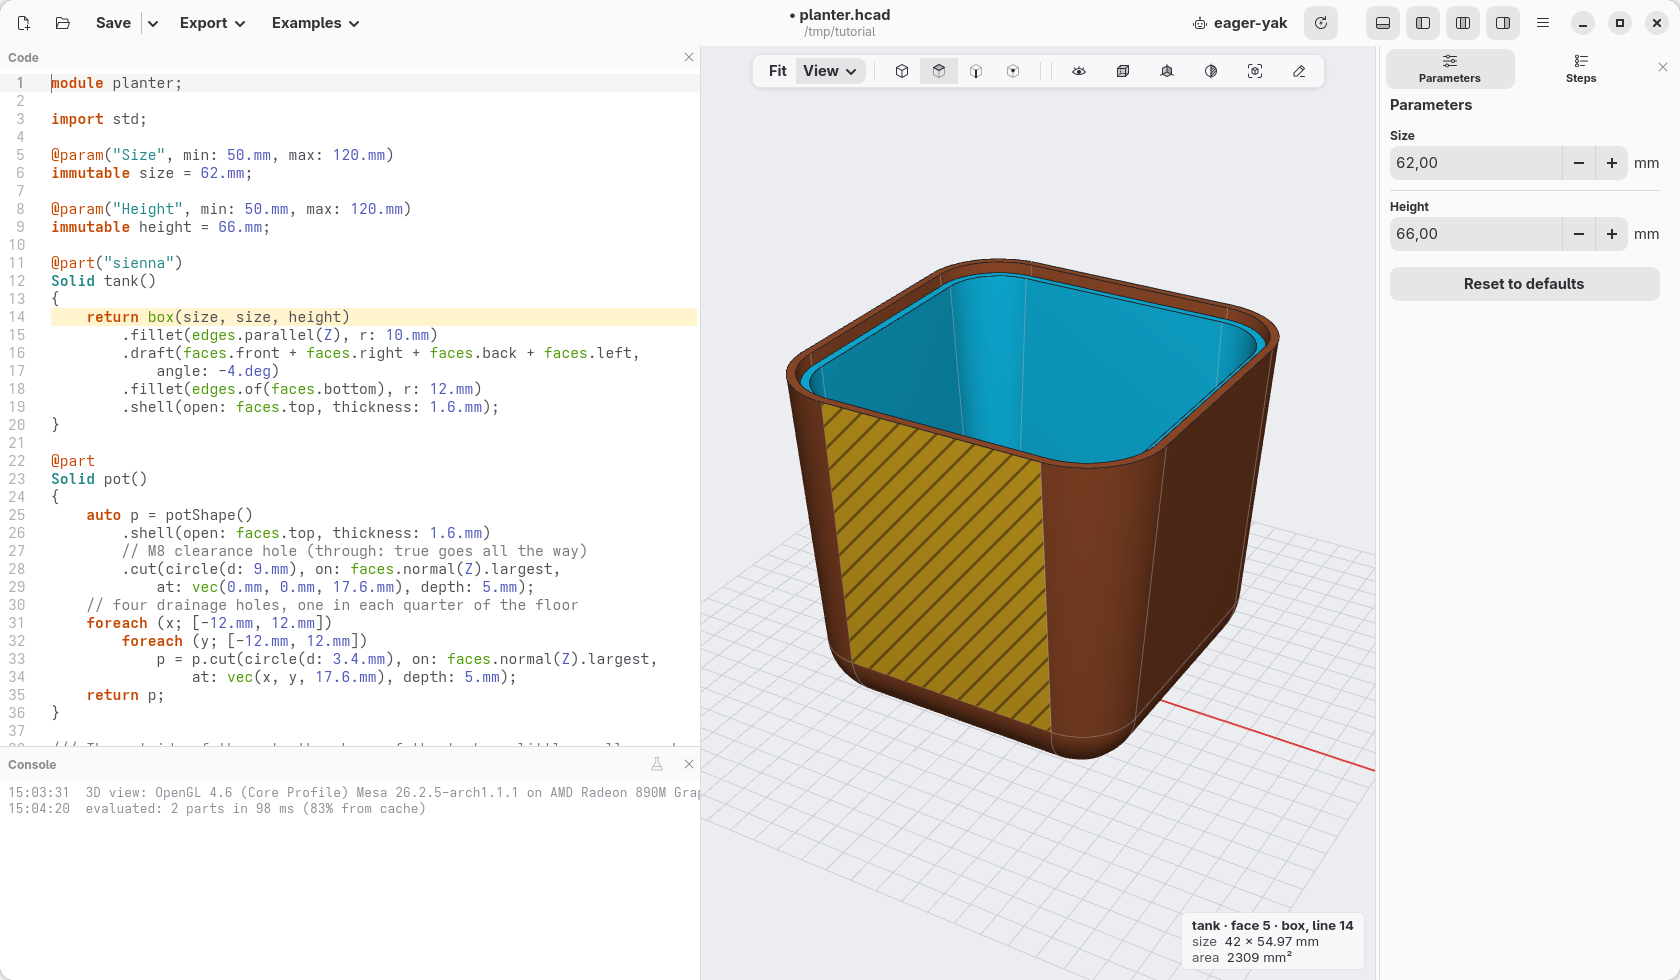Click Reset to defaults button
This screenshot has height=980, width=1680.
coord(1524,284)
